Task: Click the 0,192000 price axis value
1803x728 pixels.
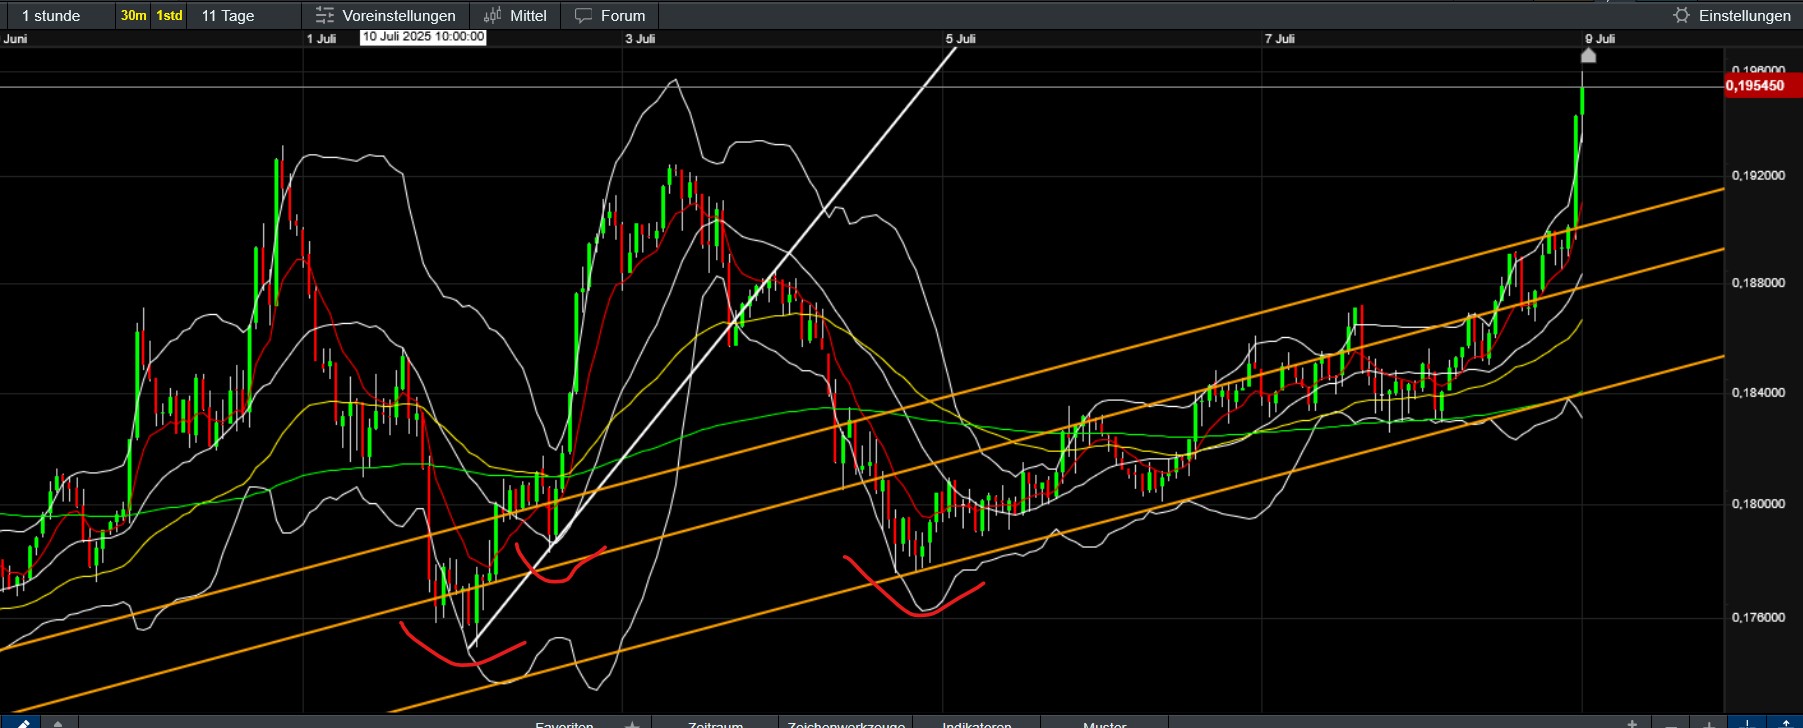Action: [1758, 176]
